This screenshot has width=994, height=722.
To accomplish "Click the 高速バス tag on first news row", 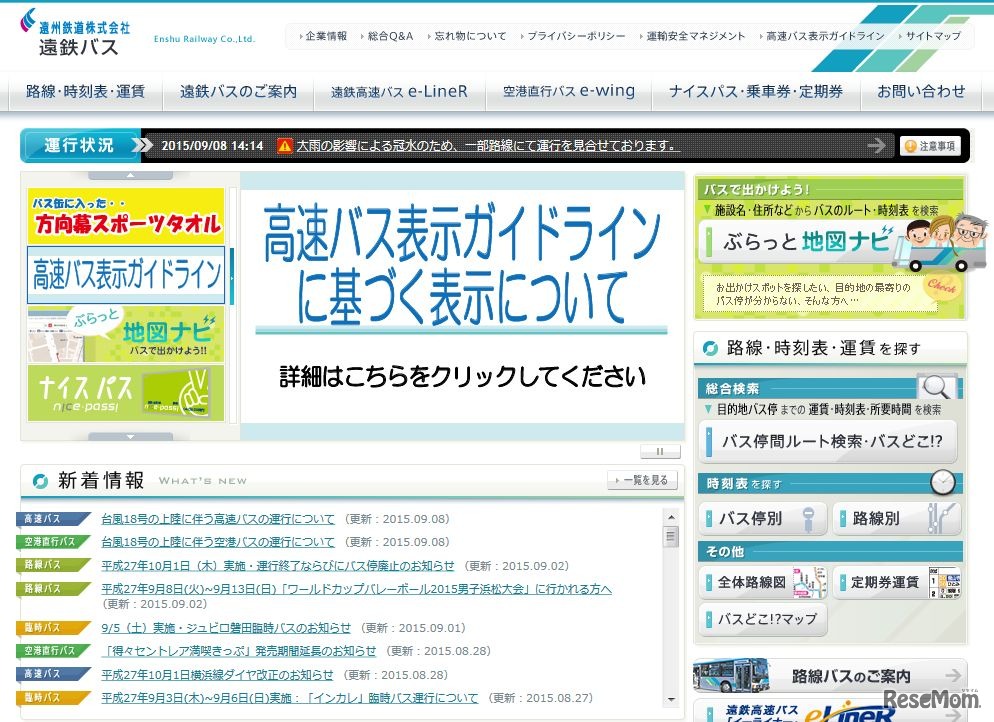I will 52,519.
